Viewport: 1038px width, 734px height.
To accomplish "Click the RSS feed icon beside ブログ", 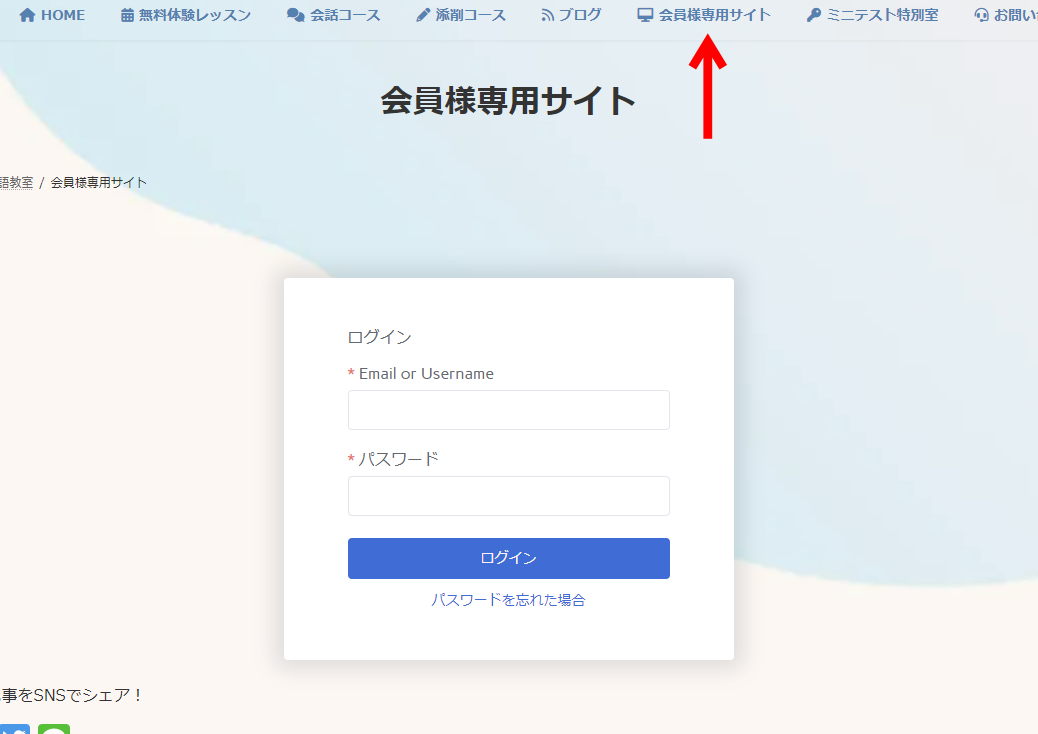I will (547, 15).
